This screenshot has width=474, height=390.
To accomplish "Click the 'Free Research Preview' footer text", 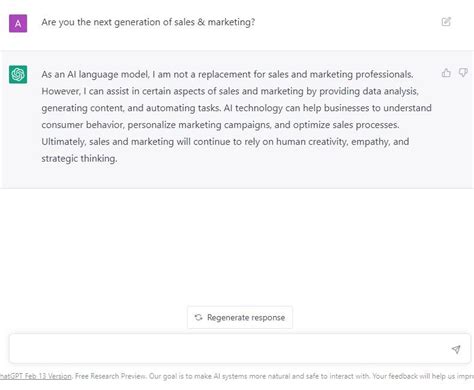I will pyautogui.click(x=110, y=376).
